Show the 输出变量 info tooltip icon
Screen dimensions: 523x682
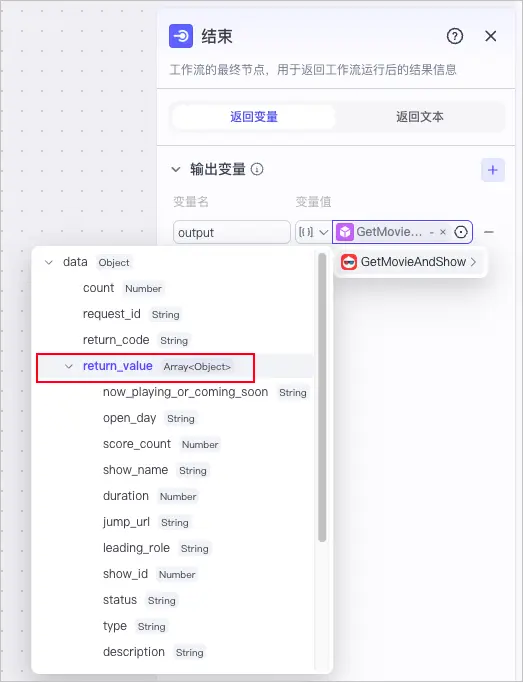point(257,169)
